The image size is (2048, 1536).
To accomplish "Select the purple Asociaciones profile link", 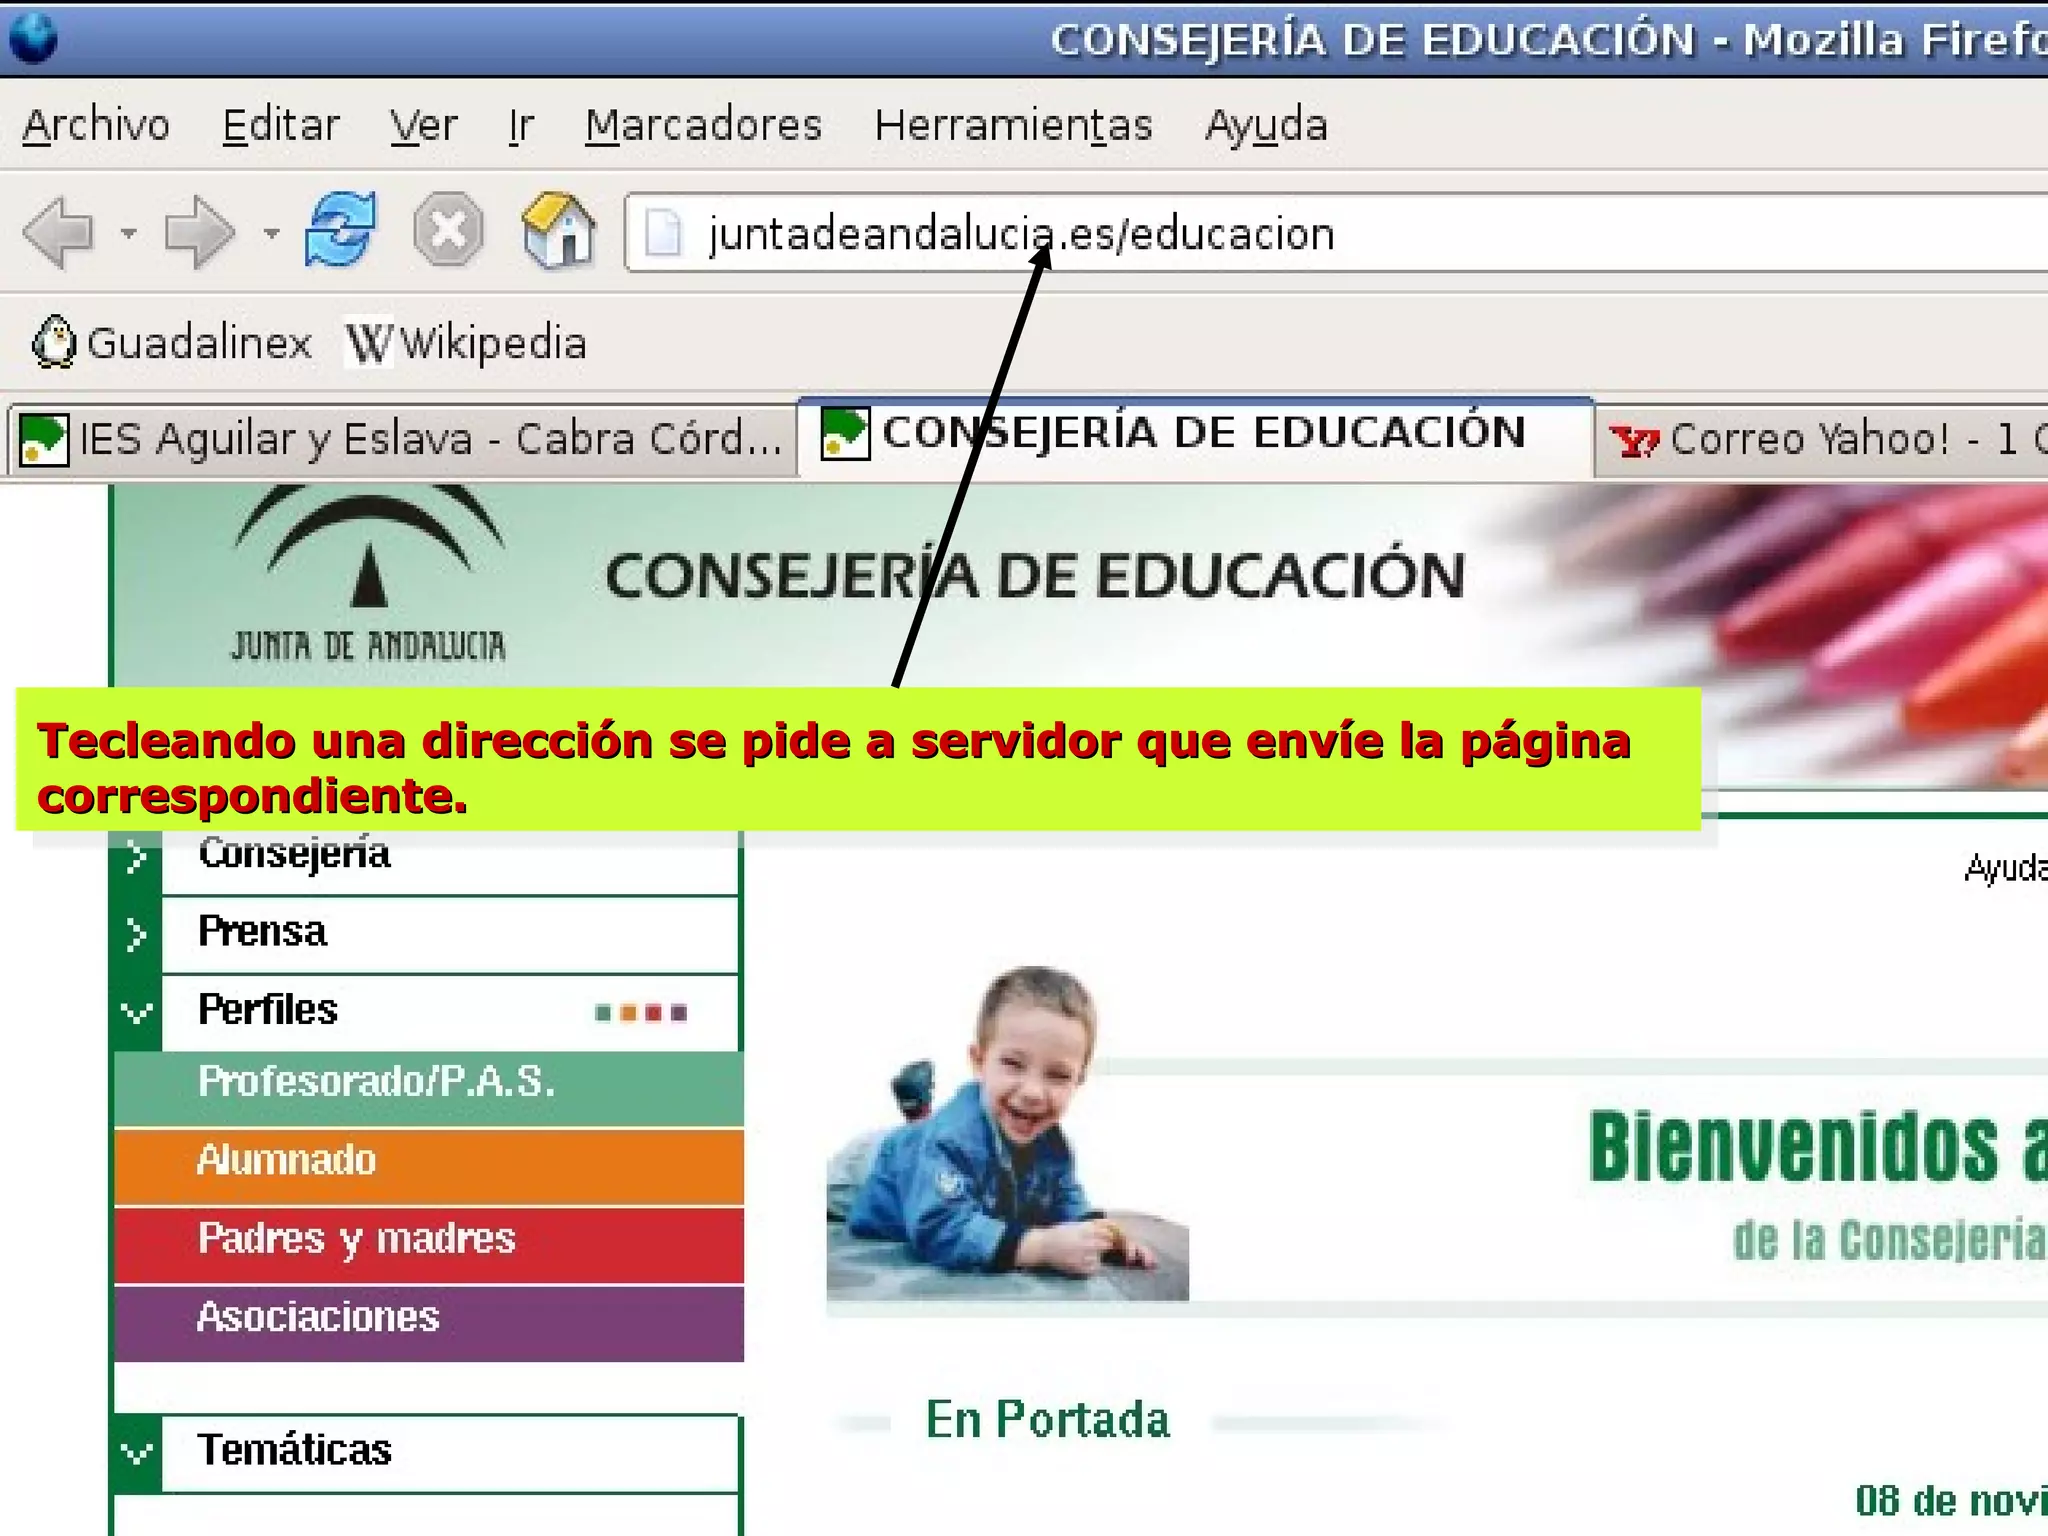I will (318, 1317).
